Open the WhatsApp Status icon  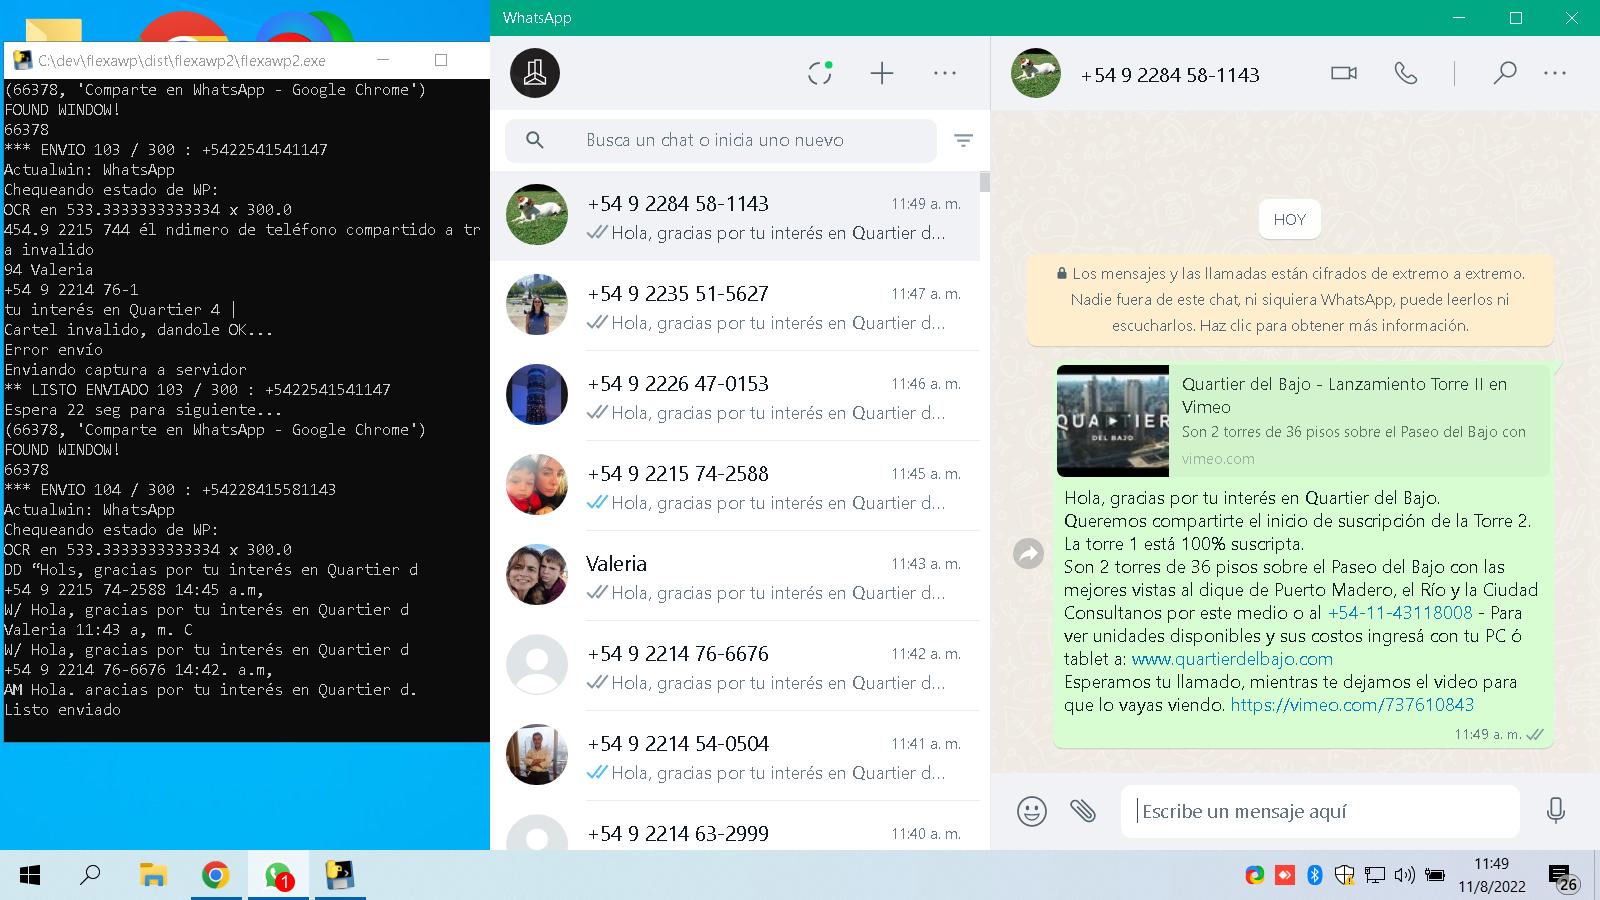(x=820, y=73)
